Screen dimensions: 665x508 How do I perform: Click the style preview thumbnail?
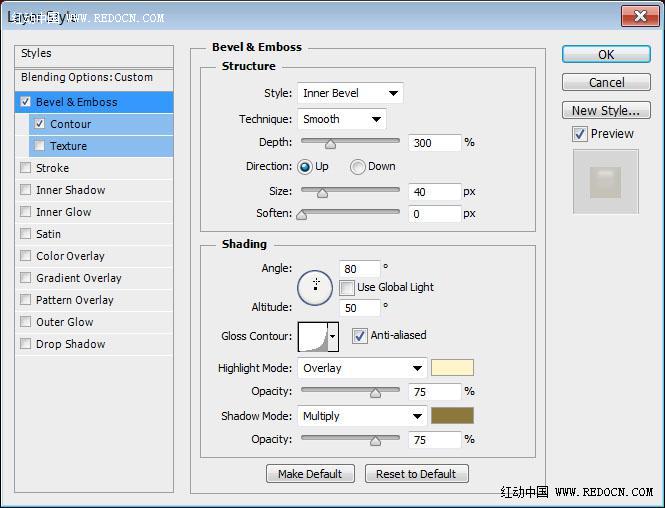click(x=606, y=181)
